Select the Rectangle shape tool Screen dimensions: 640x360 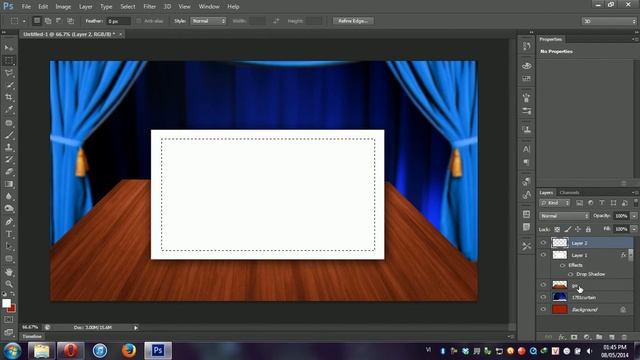coord(9,259)
